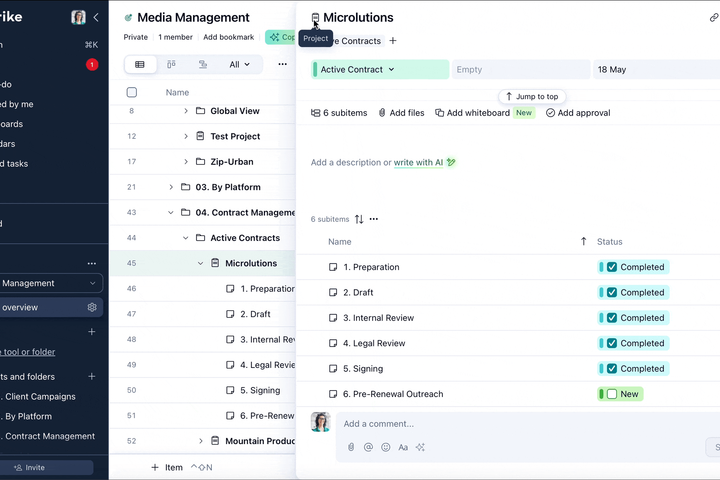
Task: Click Add approval
Action: coord(578,113)
